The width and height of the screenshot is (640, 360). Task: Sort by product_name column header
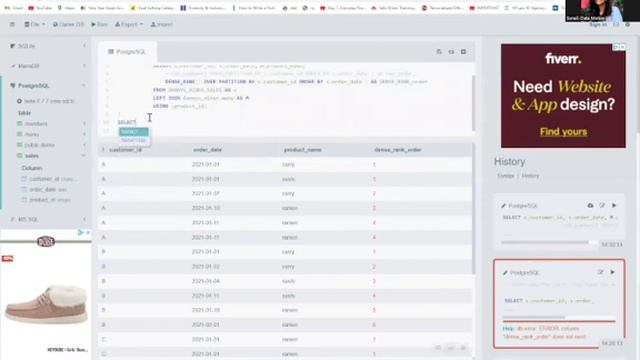pos(302,150)
